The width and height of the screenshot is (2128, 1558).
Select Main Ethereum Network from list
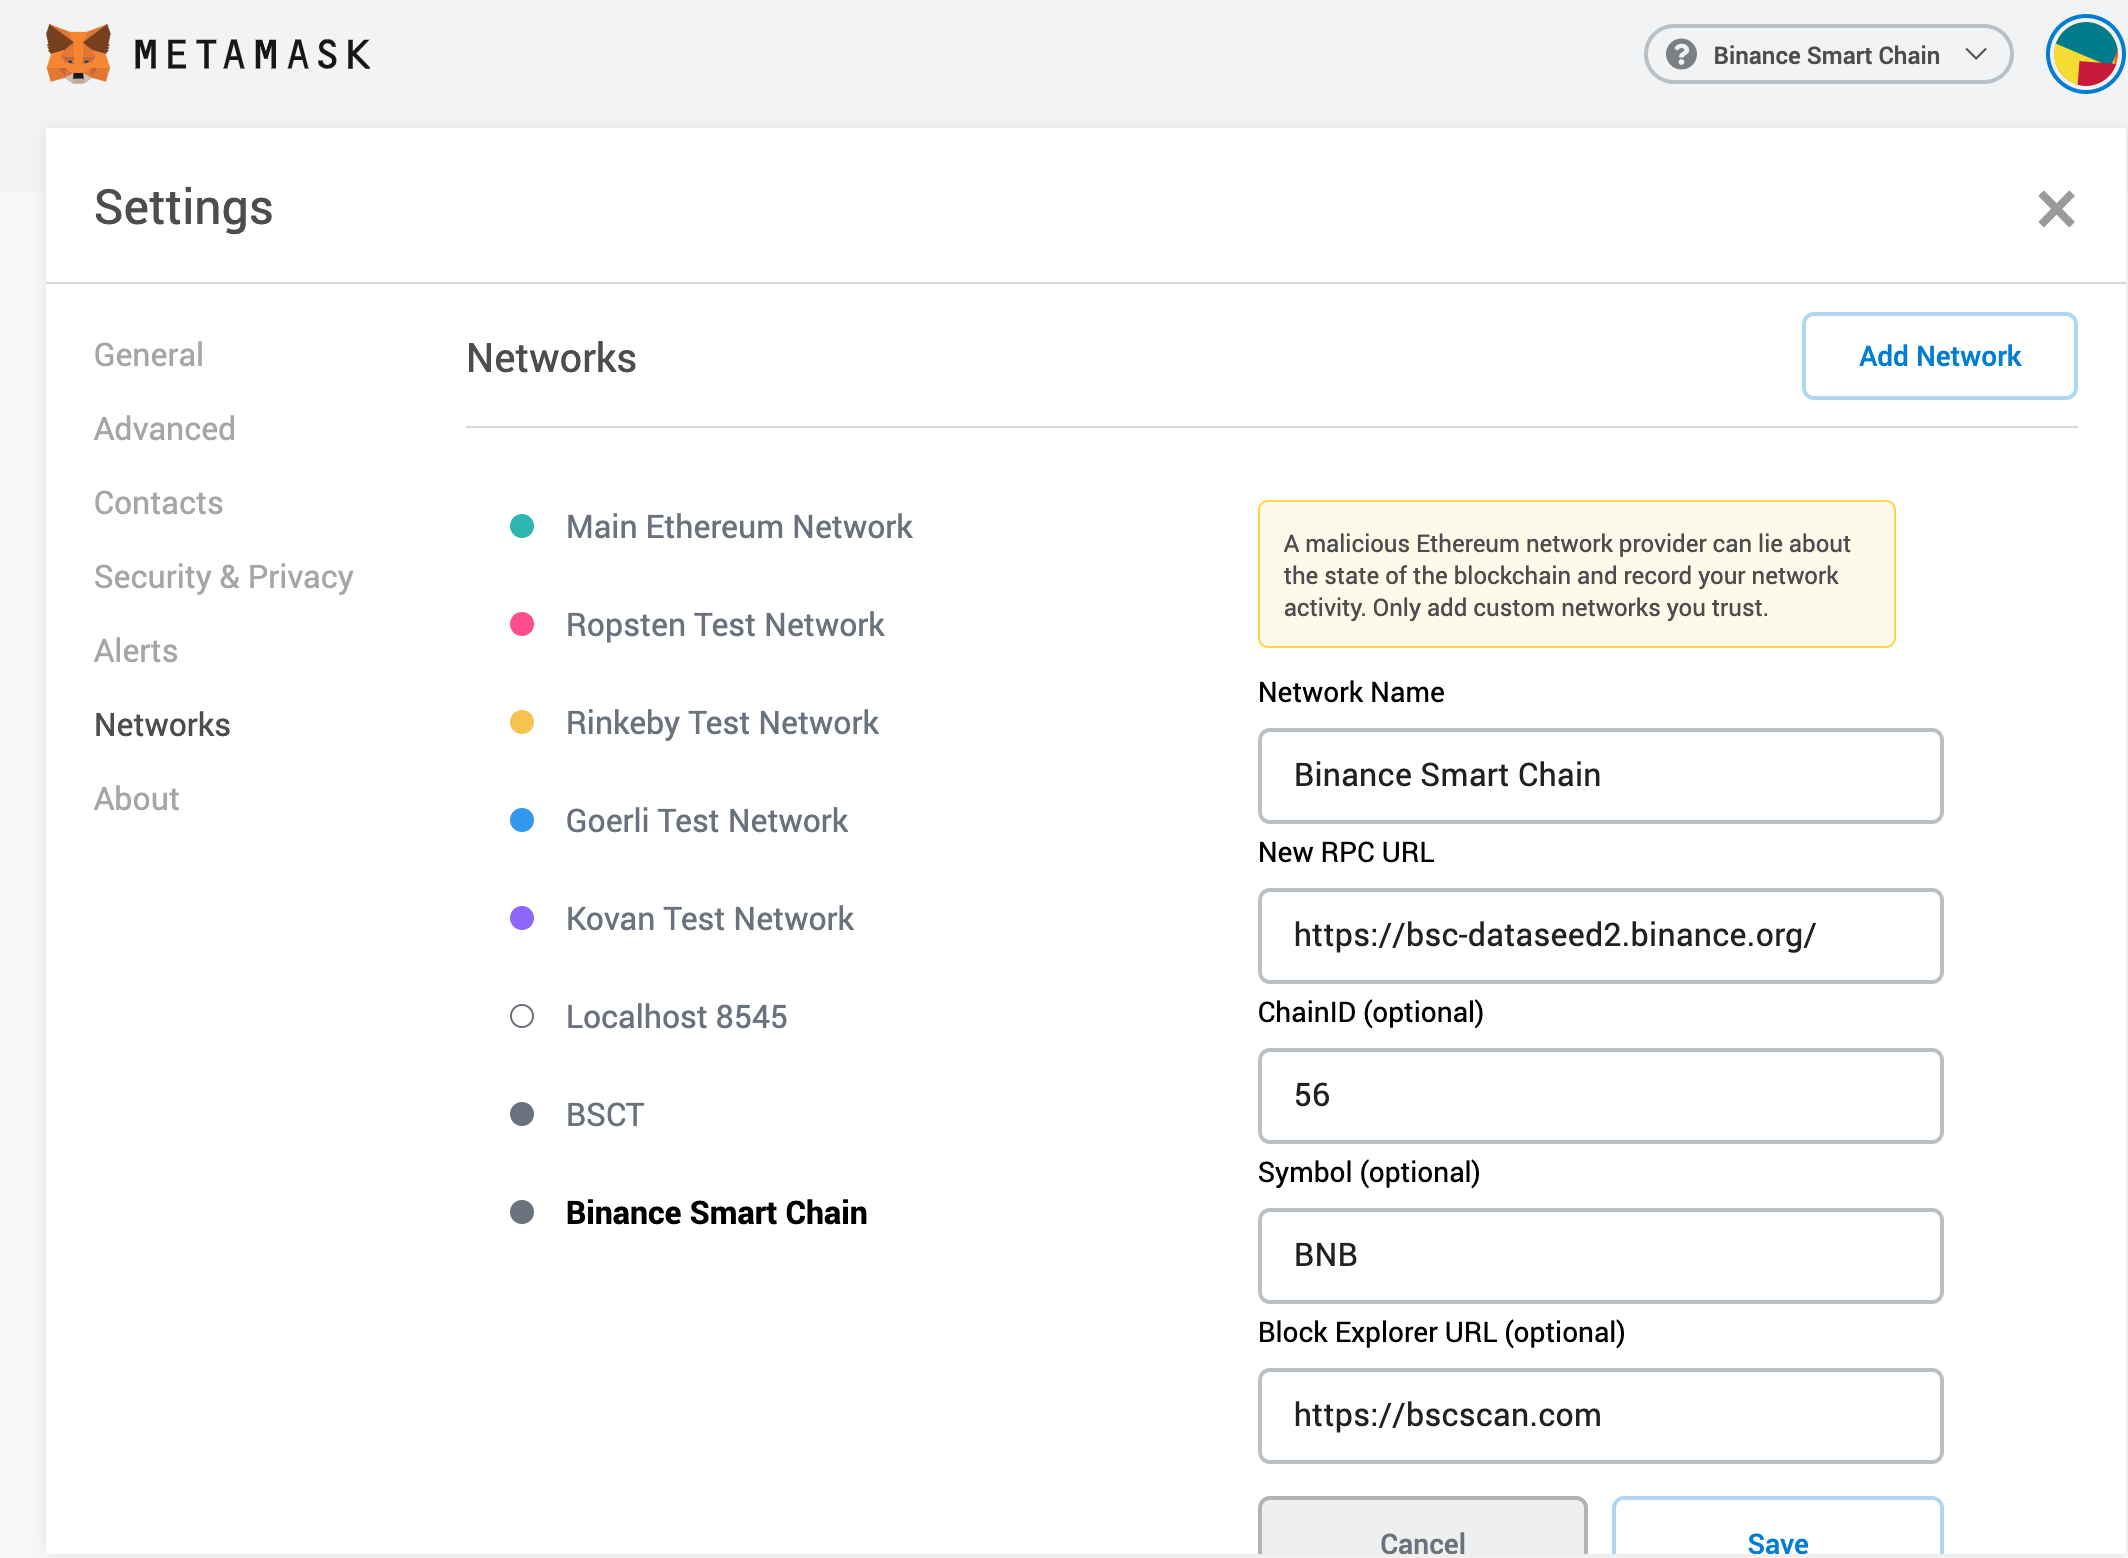pyautogui.click(x=739, y=527)
